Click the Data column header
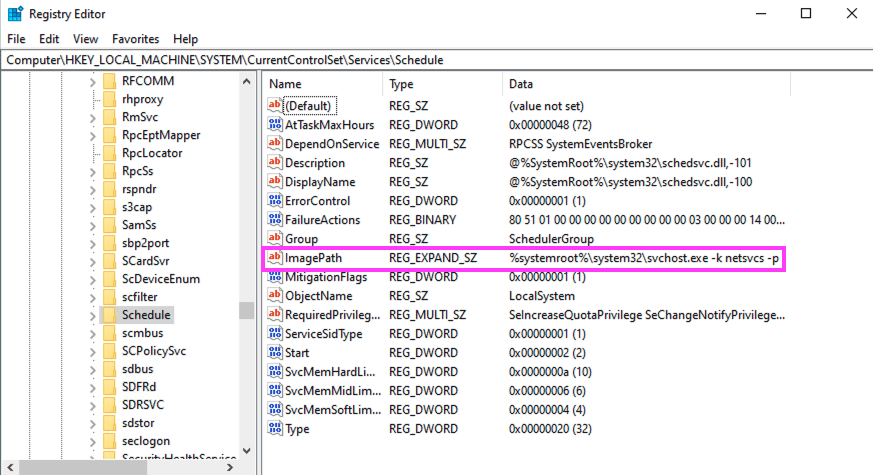This screenshot has width=873, height=475. pos(646,84)
